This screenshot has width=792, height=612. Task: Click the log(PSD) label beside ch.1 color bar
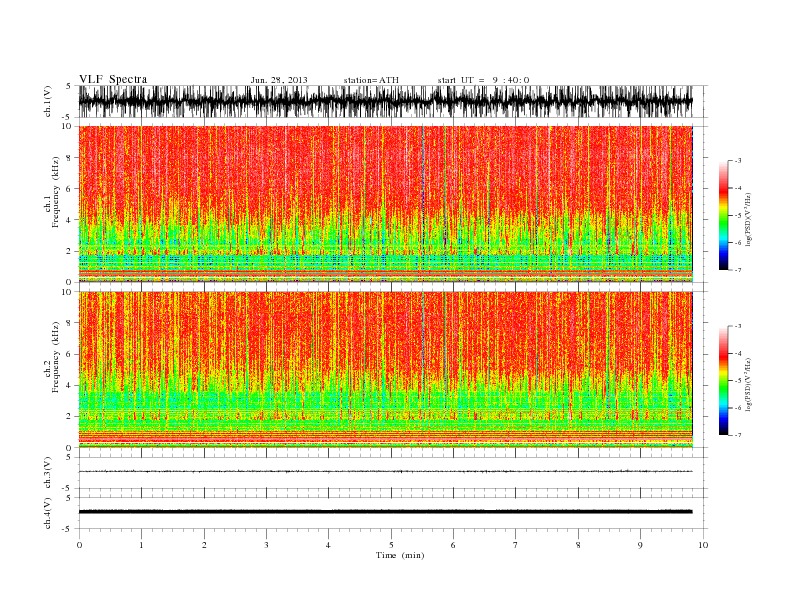tap(748, 220)
